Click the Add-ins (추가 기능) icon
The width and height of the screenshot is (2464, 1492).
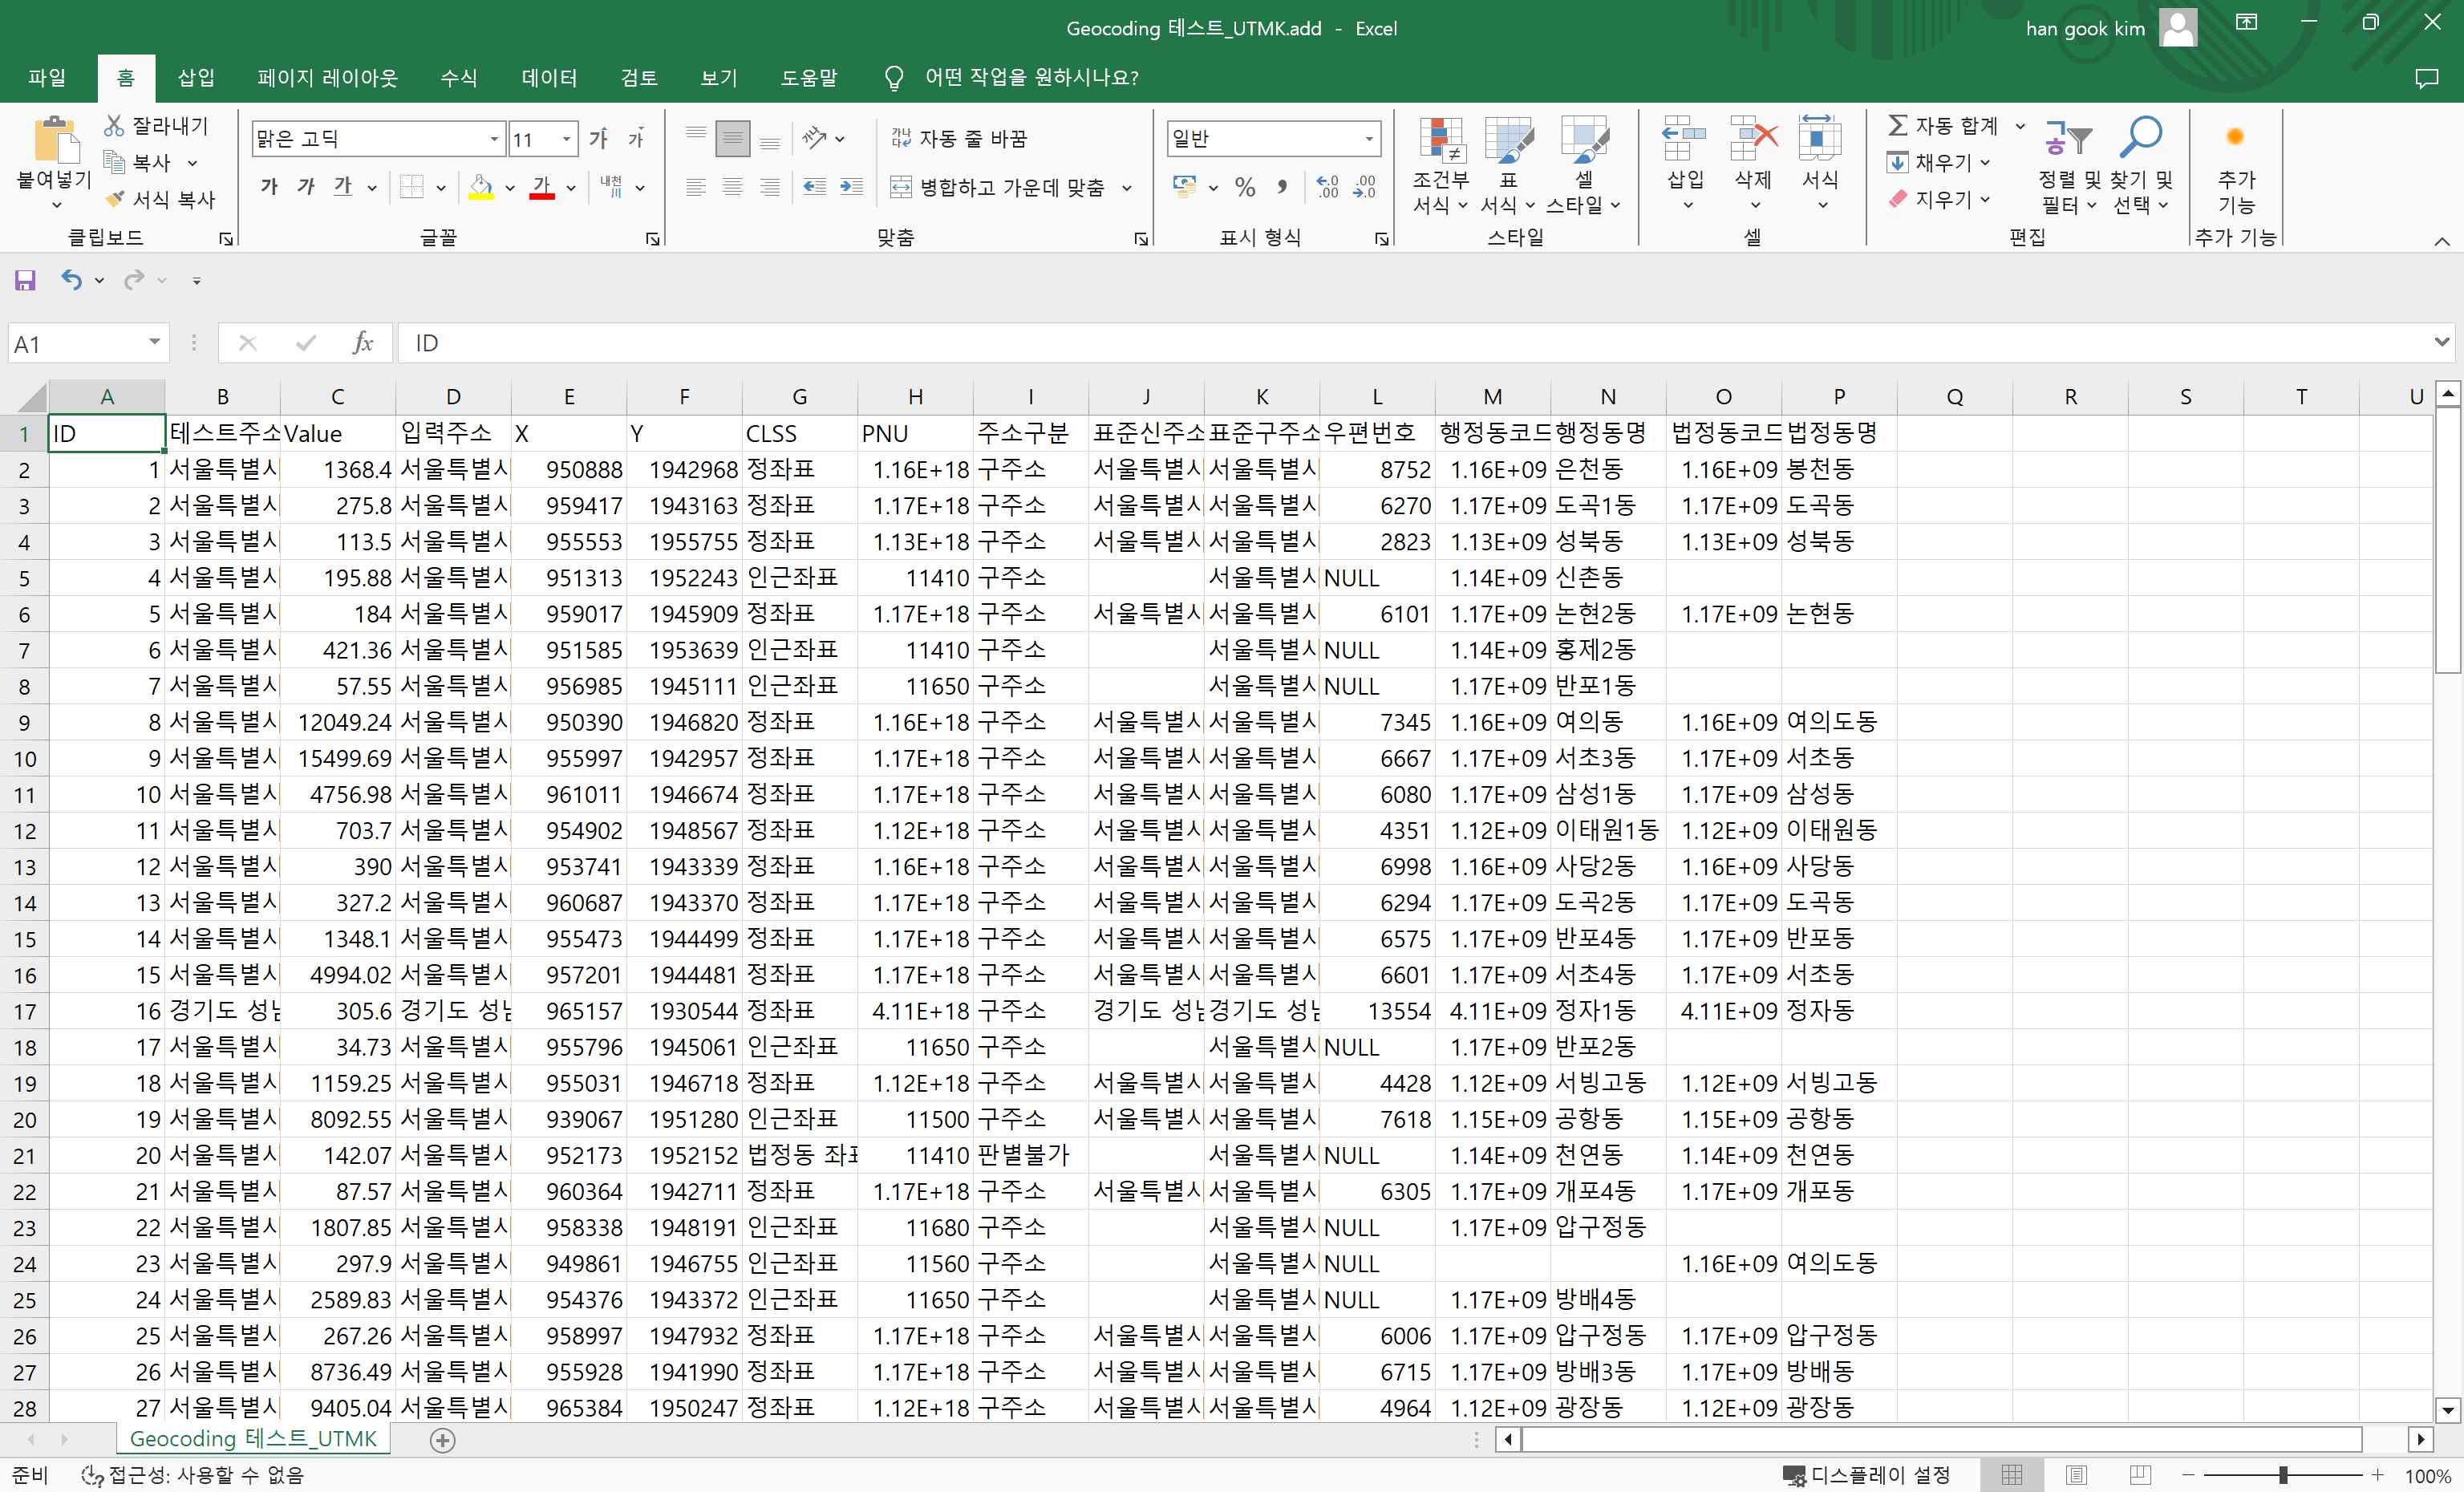coord(2236,137)
